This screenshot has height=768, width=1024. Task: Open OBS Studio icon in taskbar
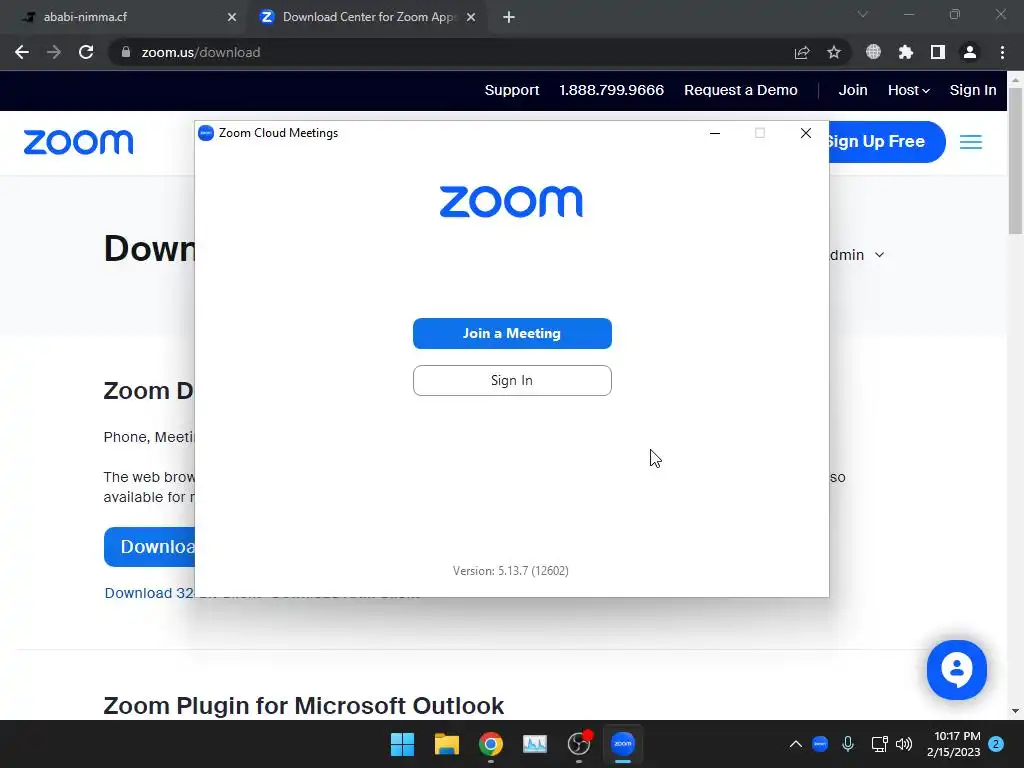579,744
